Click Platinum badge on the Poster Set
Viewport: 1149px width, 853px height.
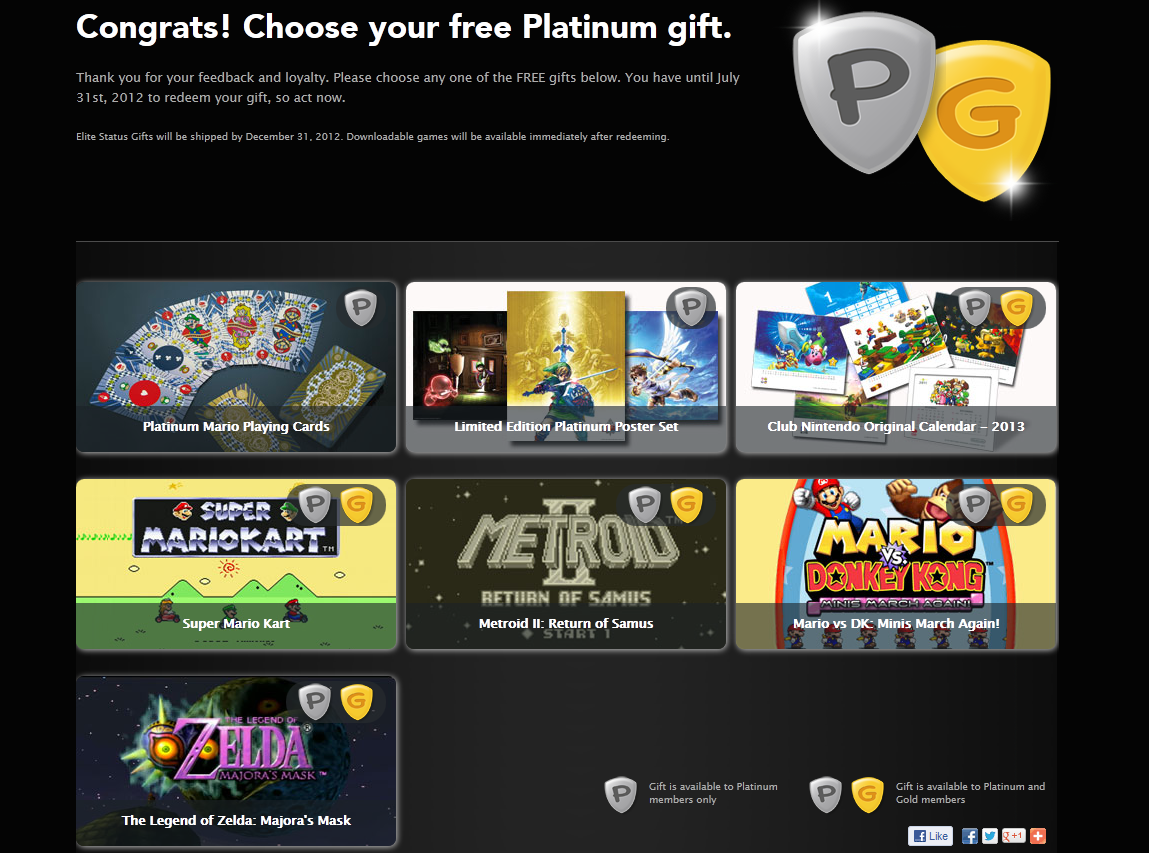(x=690, y=308)
